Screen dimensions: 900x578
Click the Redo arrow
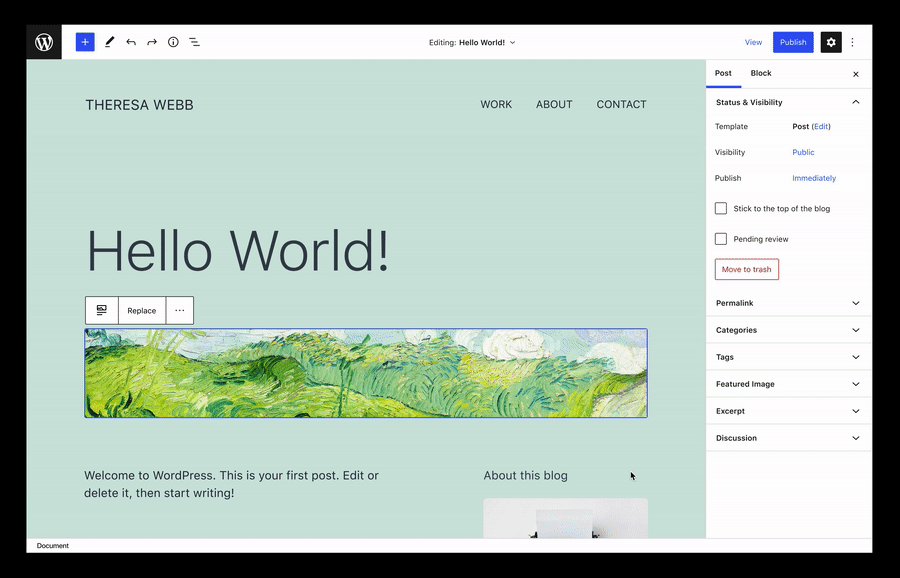click(x=152, y=42)
